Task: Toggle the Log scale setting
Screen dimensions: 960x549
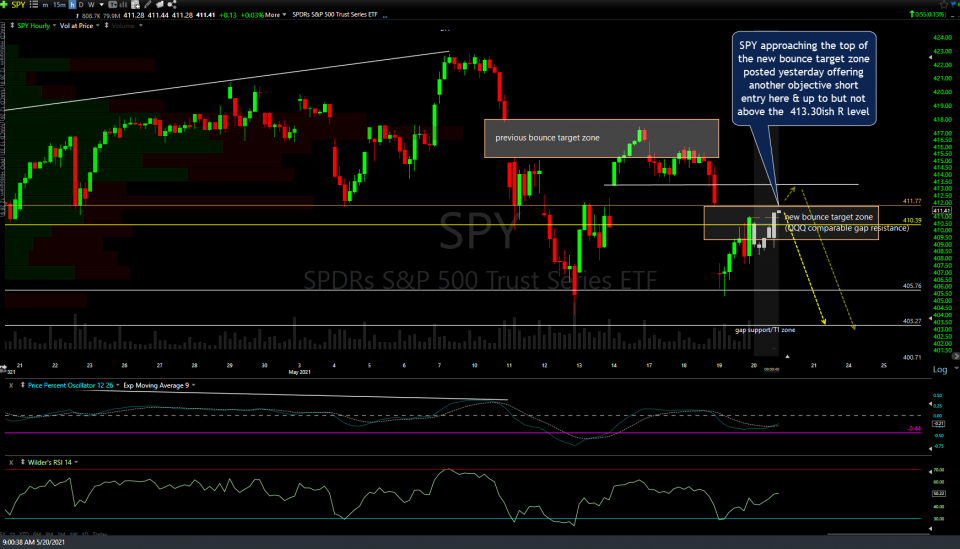Action: [940, 369]
